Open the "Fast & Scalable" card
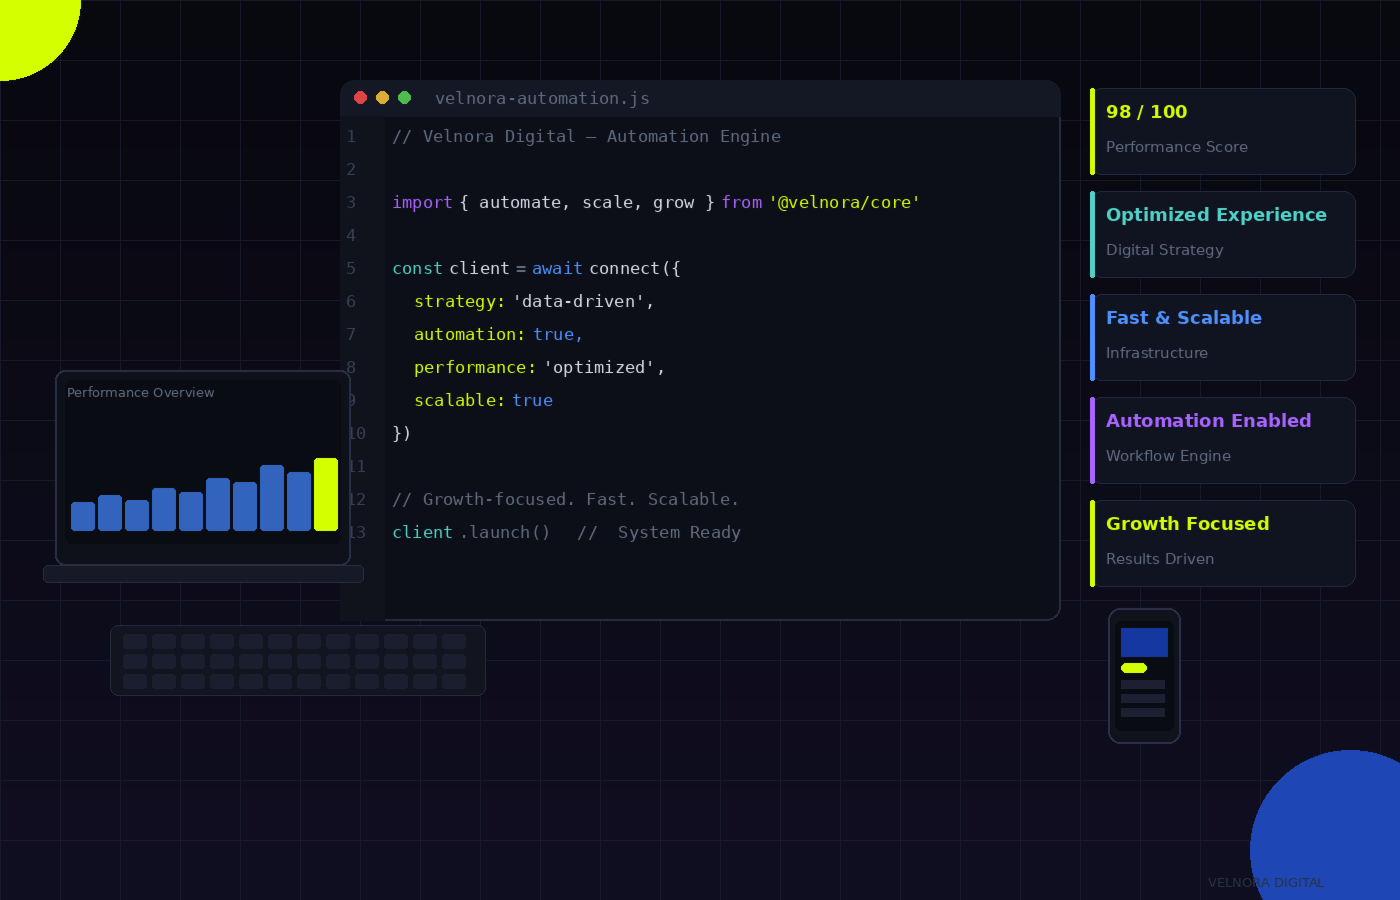 tap(1223, 337)
